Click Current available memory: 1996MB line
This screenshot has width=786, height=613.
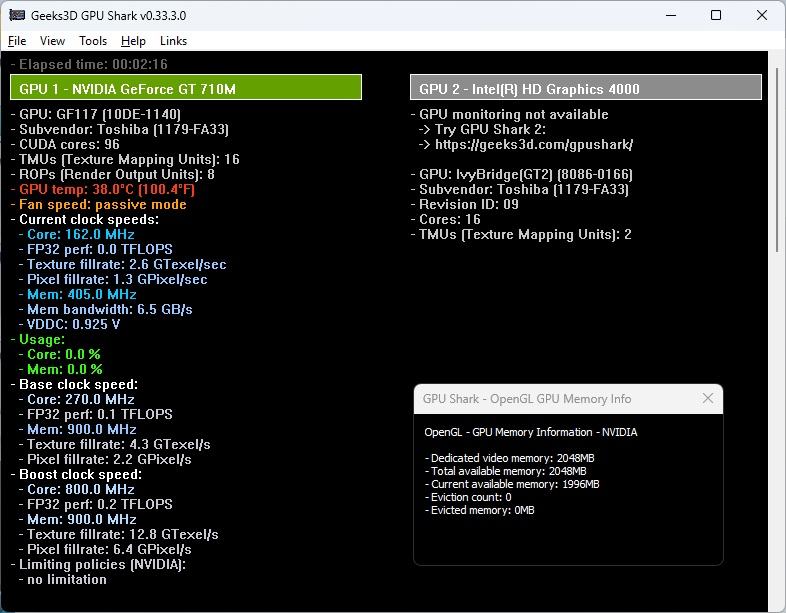[x=512, y=484]
